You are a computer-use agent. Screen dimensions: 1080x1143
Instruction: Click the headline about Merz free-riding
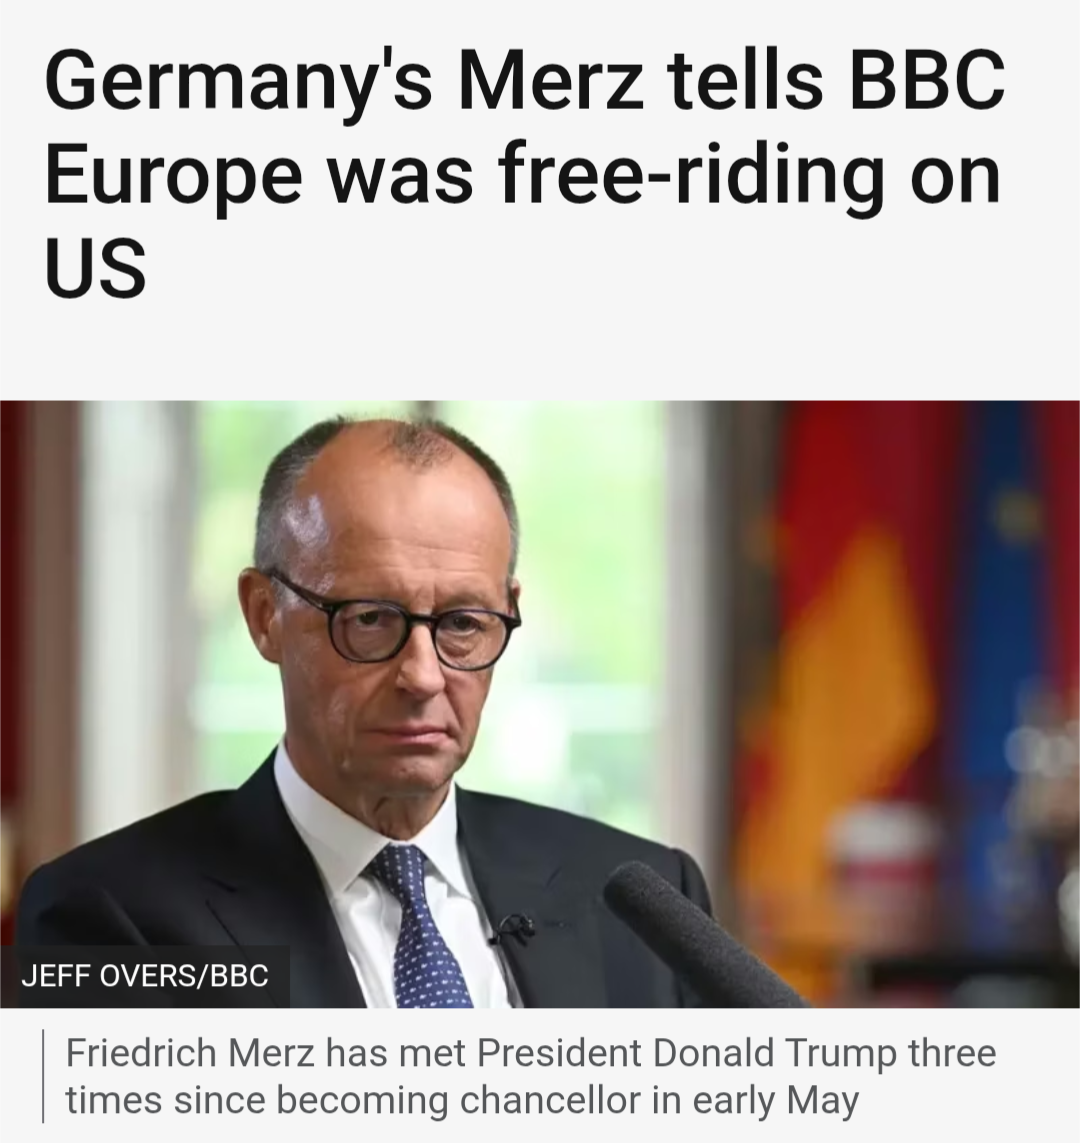[x=525, y=173]
